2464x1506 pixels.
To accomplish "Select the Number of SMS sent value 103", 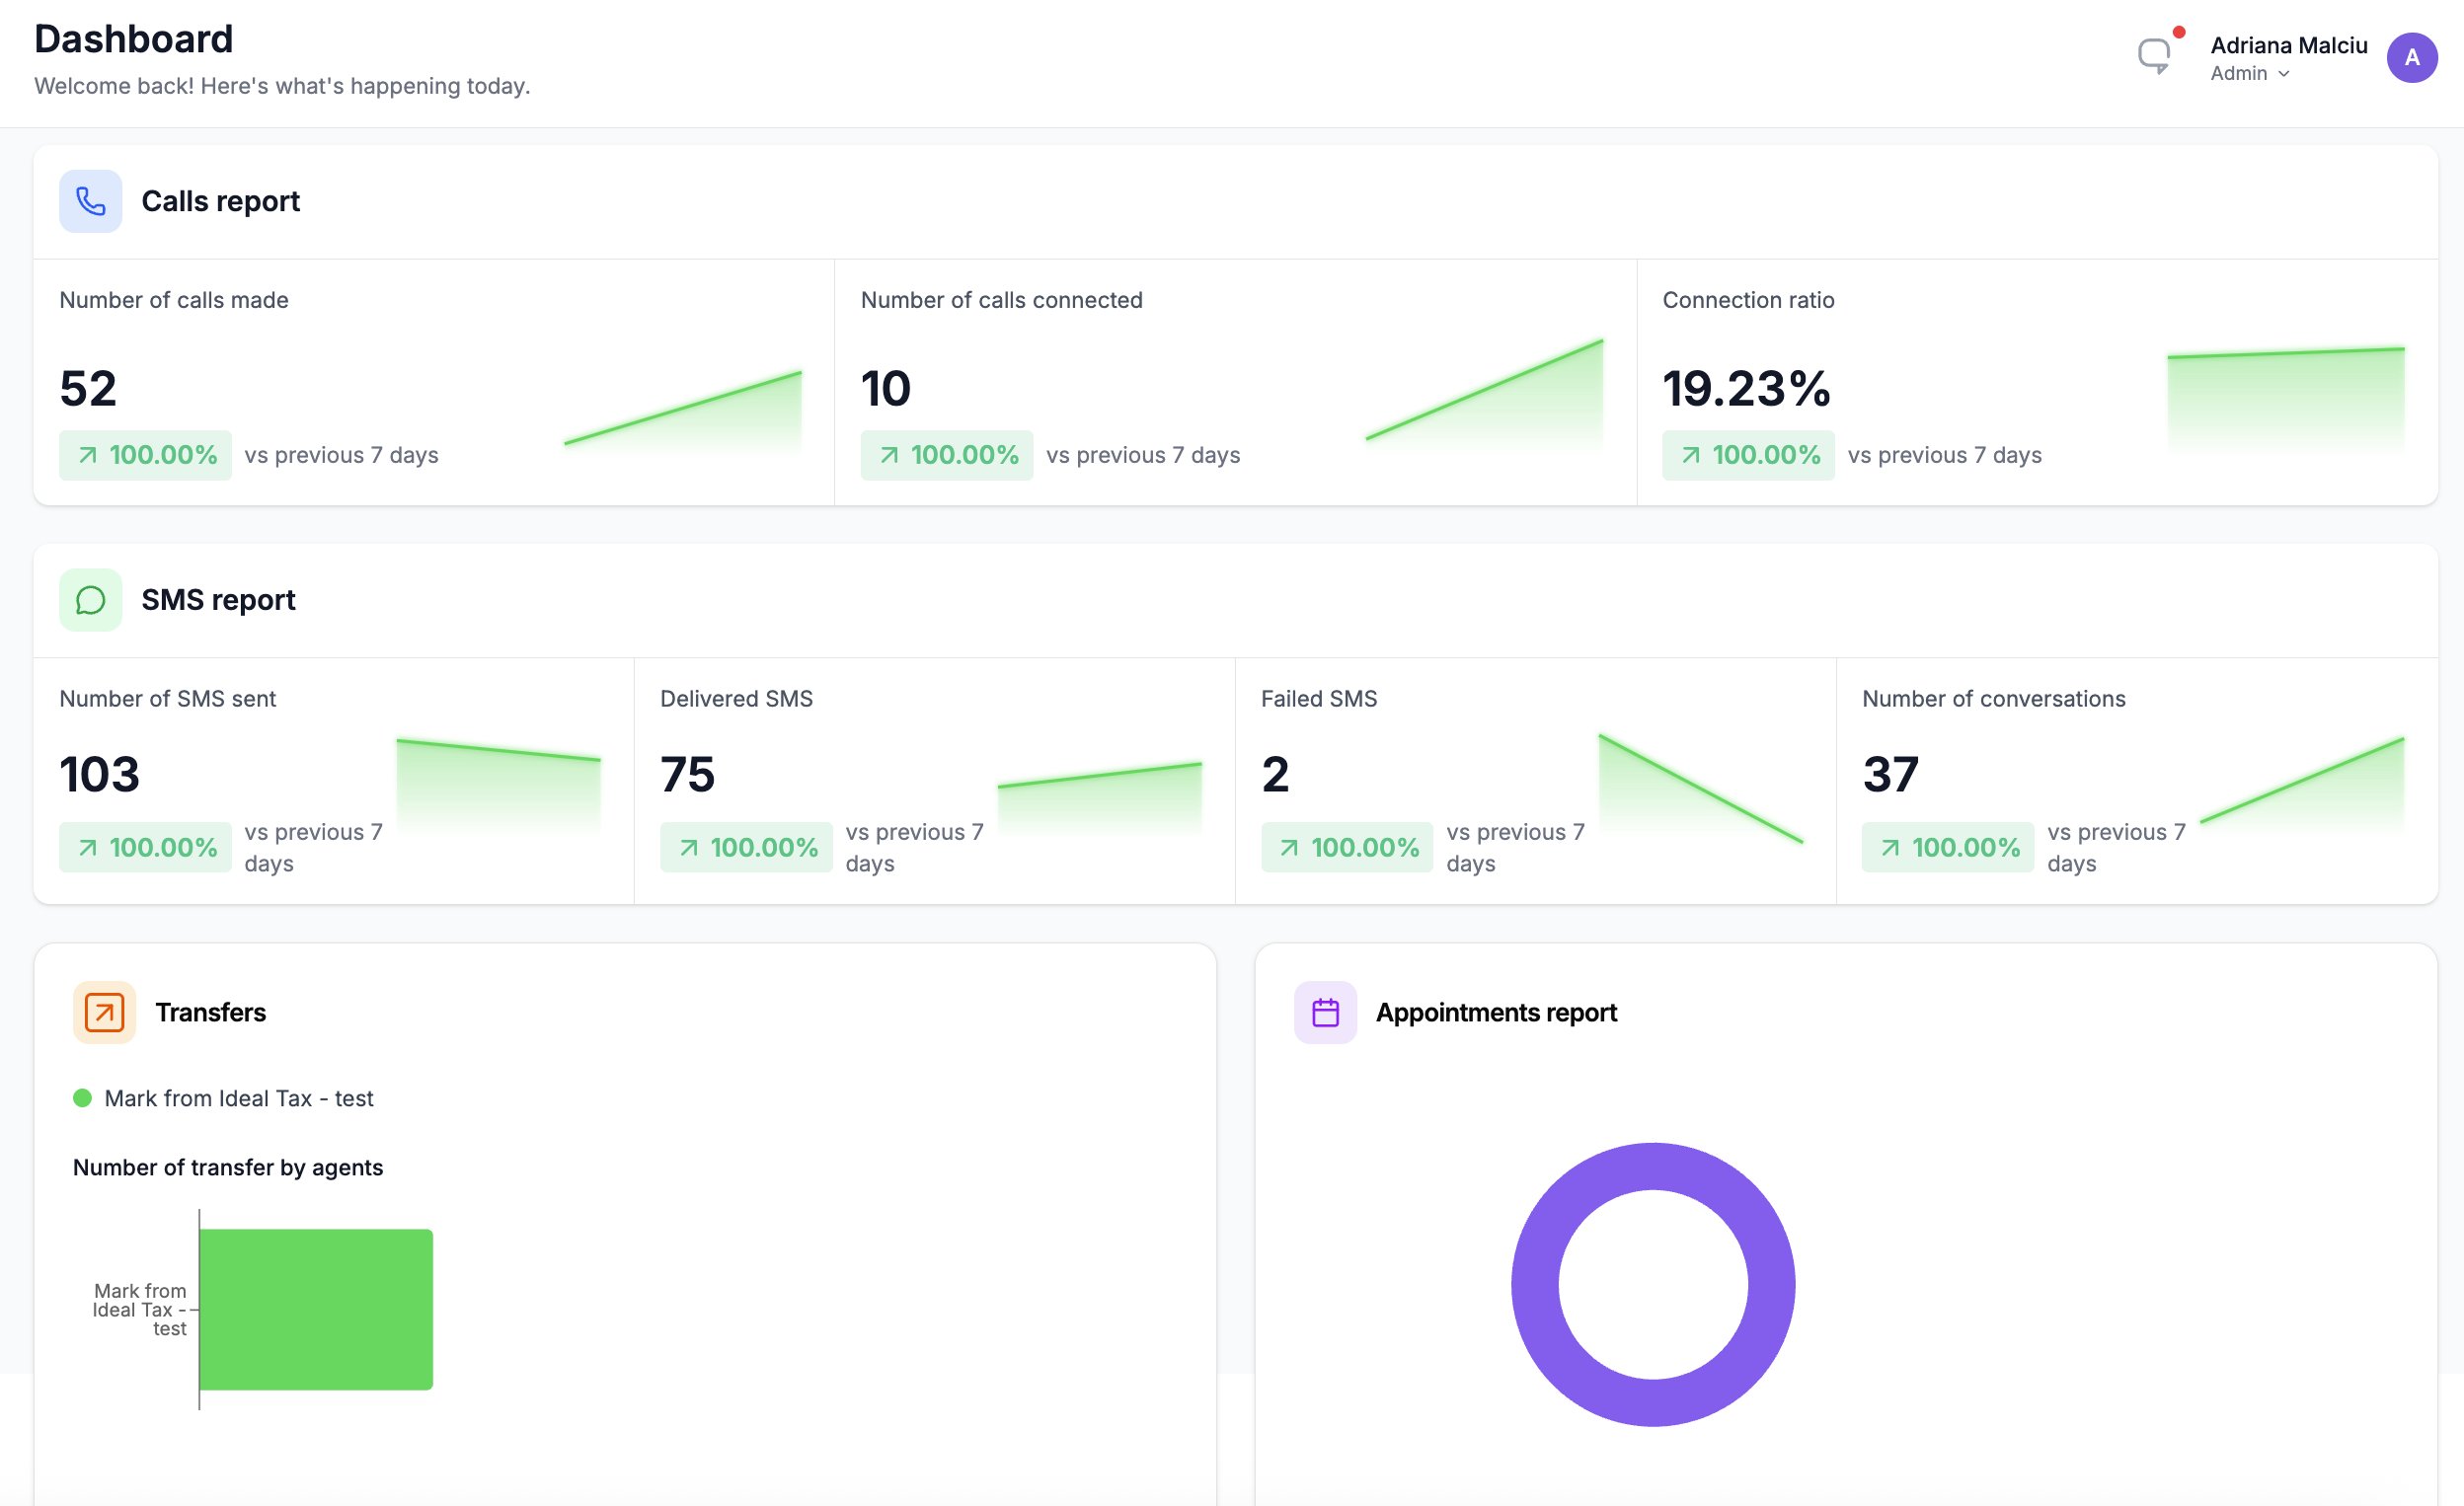I will pyautogui.click(x=99, y=774).
